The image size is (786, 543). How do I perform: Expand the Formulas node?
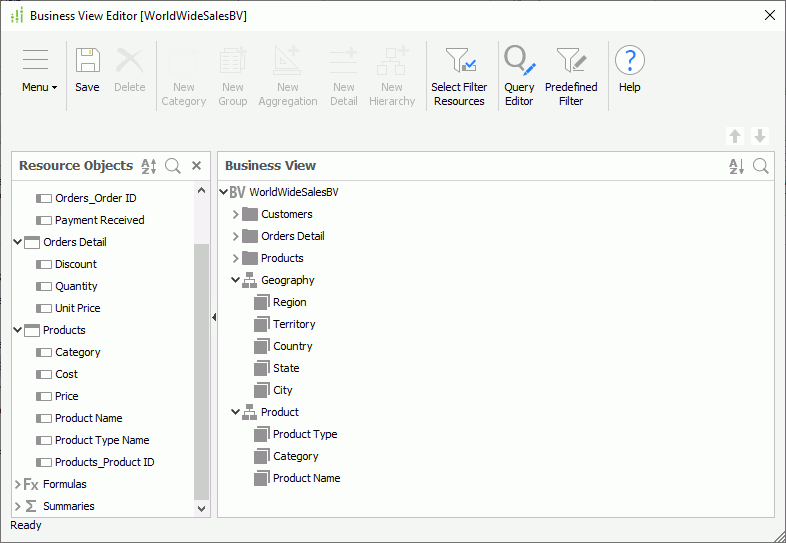click(18, 484)
